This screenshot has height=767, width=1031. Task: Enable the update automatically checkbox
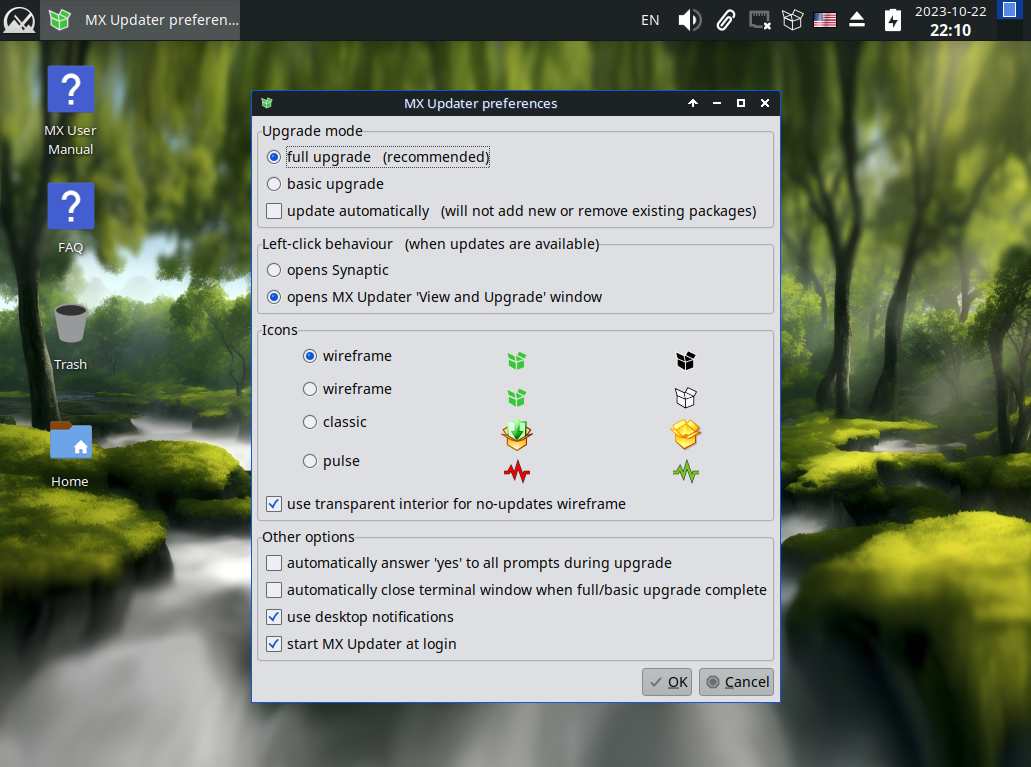click(x=511, y=211)
